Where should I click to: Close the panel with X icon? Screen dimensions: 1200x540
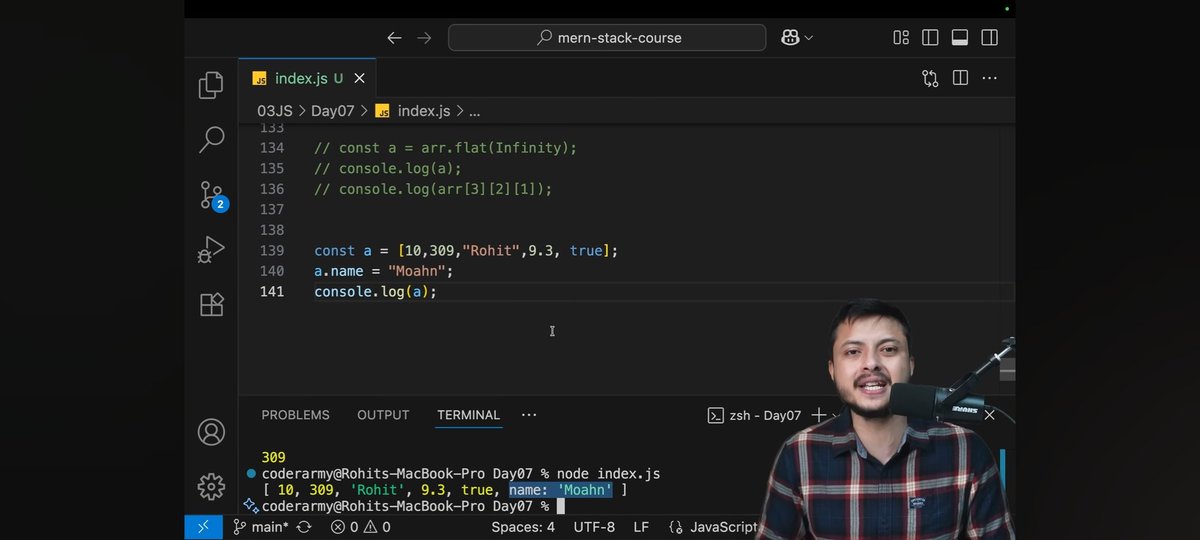[989, 415]
